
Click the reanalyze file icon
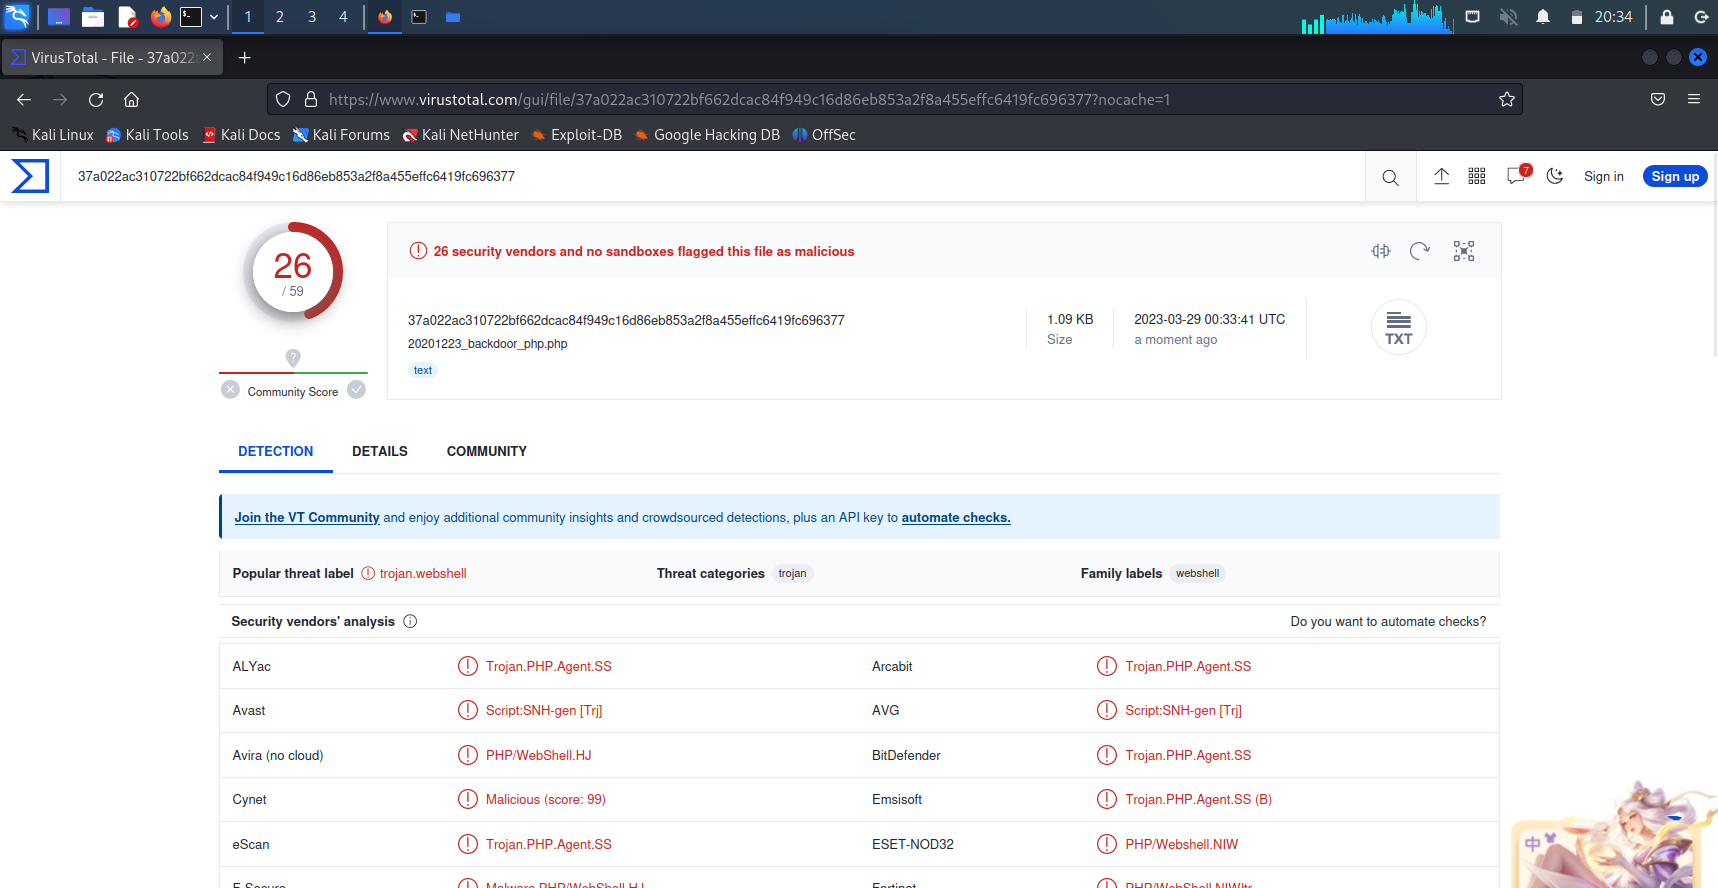1420,251
